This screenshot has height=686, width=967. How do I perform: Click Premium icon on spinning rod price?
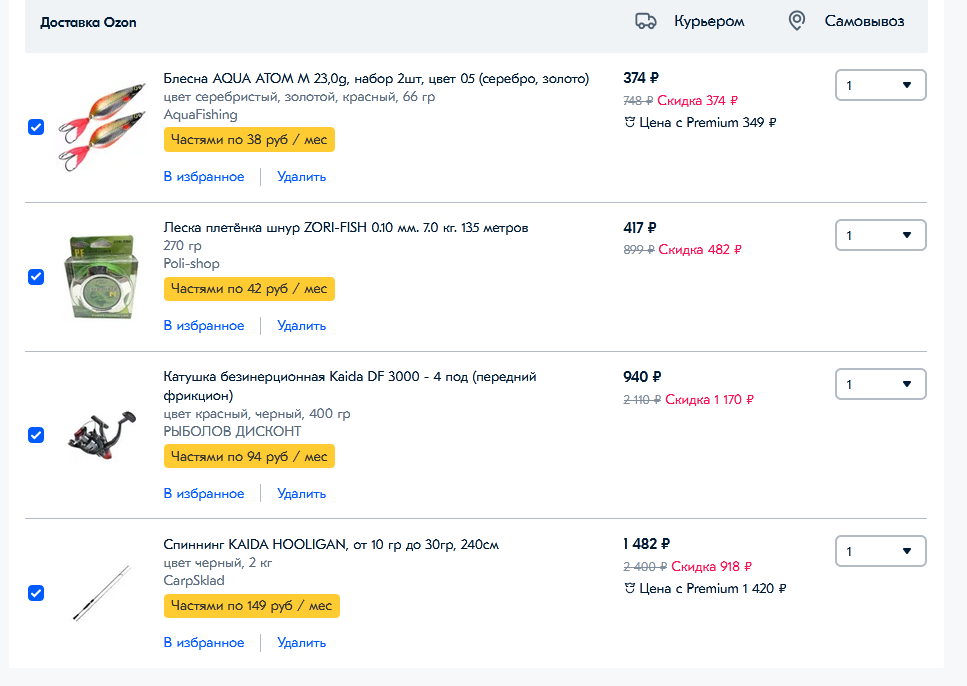click(x=629, y=589)
